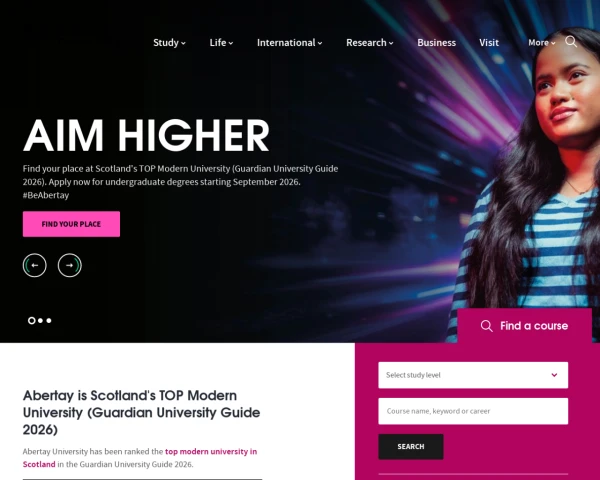Follow the top modern university in Scotland link
The height and width of the screenshot is (480, 600).
point(140,458)
